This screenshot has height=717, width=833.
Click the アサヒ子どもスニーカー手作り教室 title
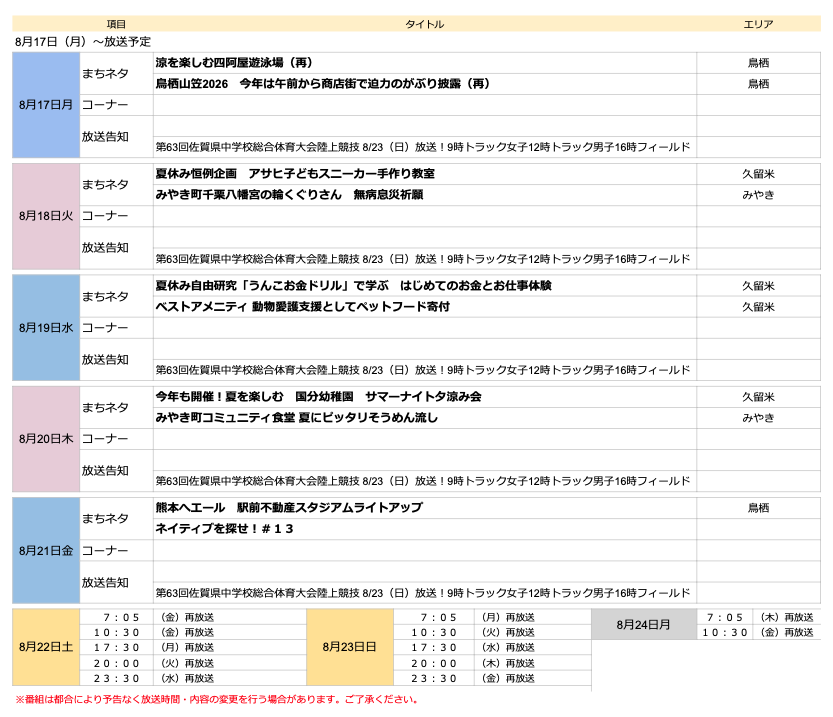click(295, 174)
